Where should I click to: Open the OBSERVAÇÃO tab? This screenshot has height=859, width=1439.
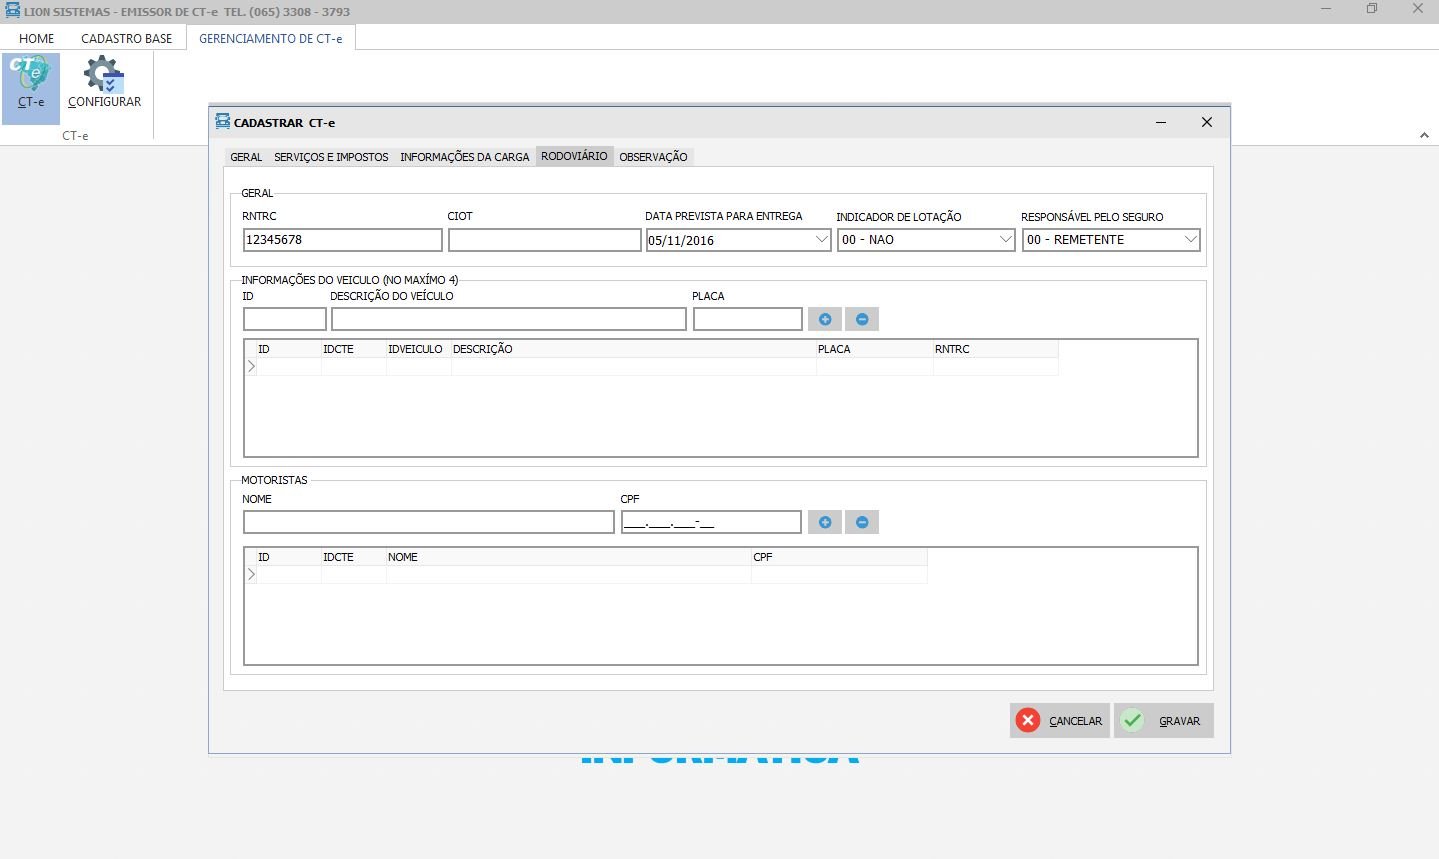click(653, 157)
